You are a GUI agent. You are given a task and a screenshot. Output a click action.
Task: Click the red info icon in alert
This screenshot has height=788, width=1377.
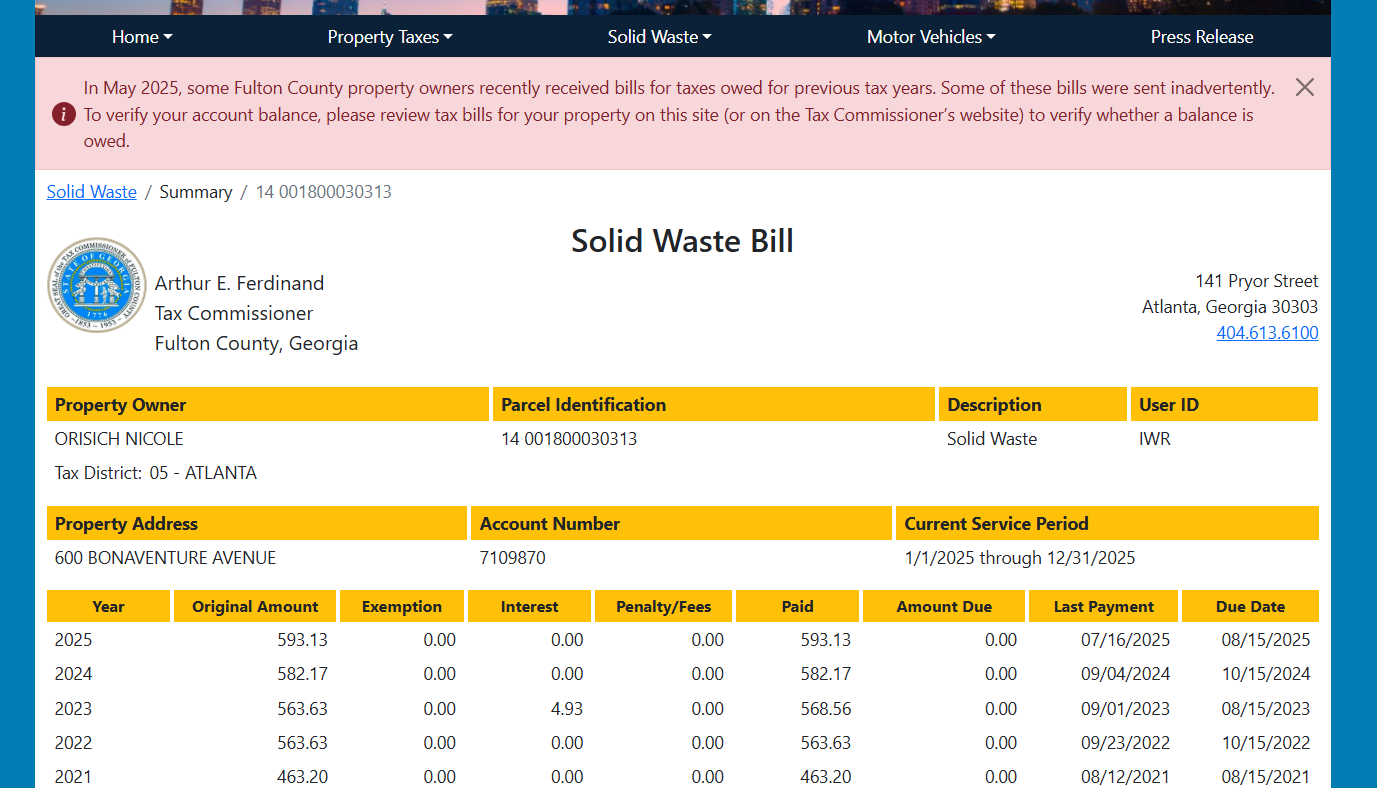(64, 114)
